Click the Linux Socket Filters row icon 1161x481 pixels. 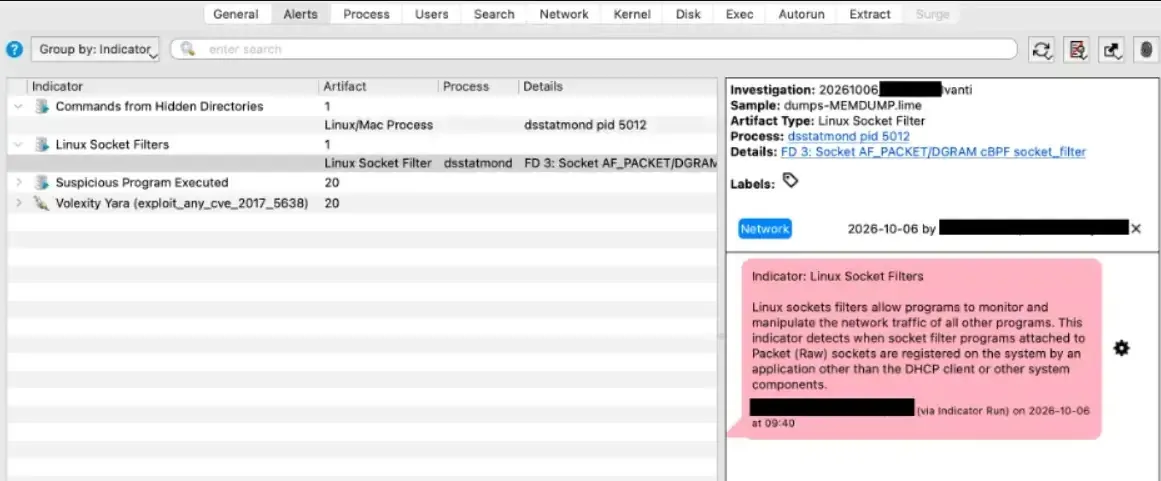[x=41, y=144]
